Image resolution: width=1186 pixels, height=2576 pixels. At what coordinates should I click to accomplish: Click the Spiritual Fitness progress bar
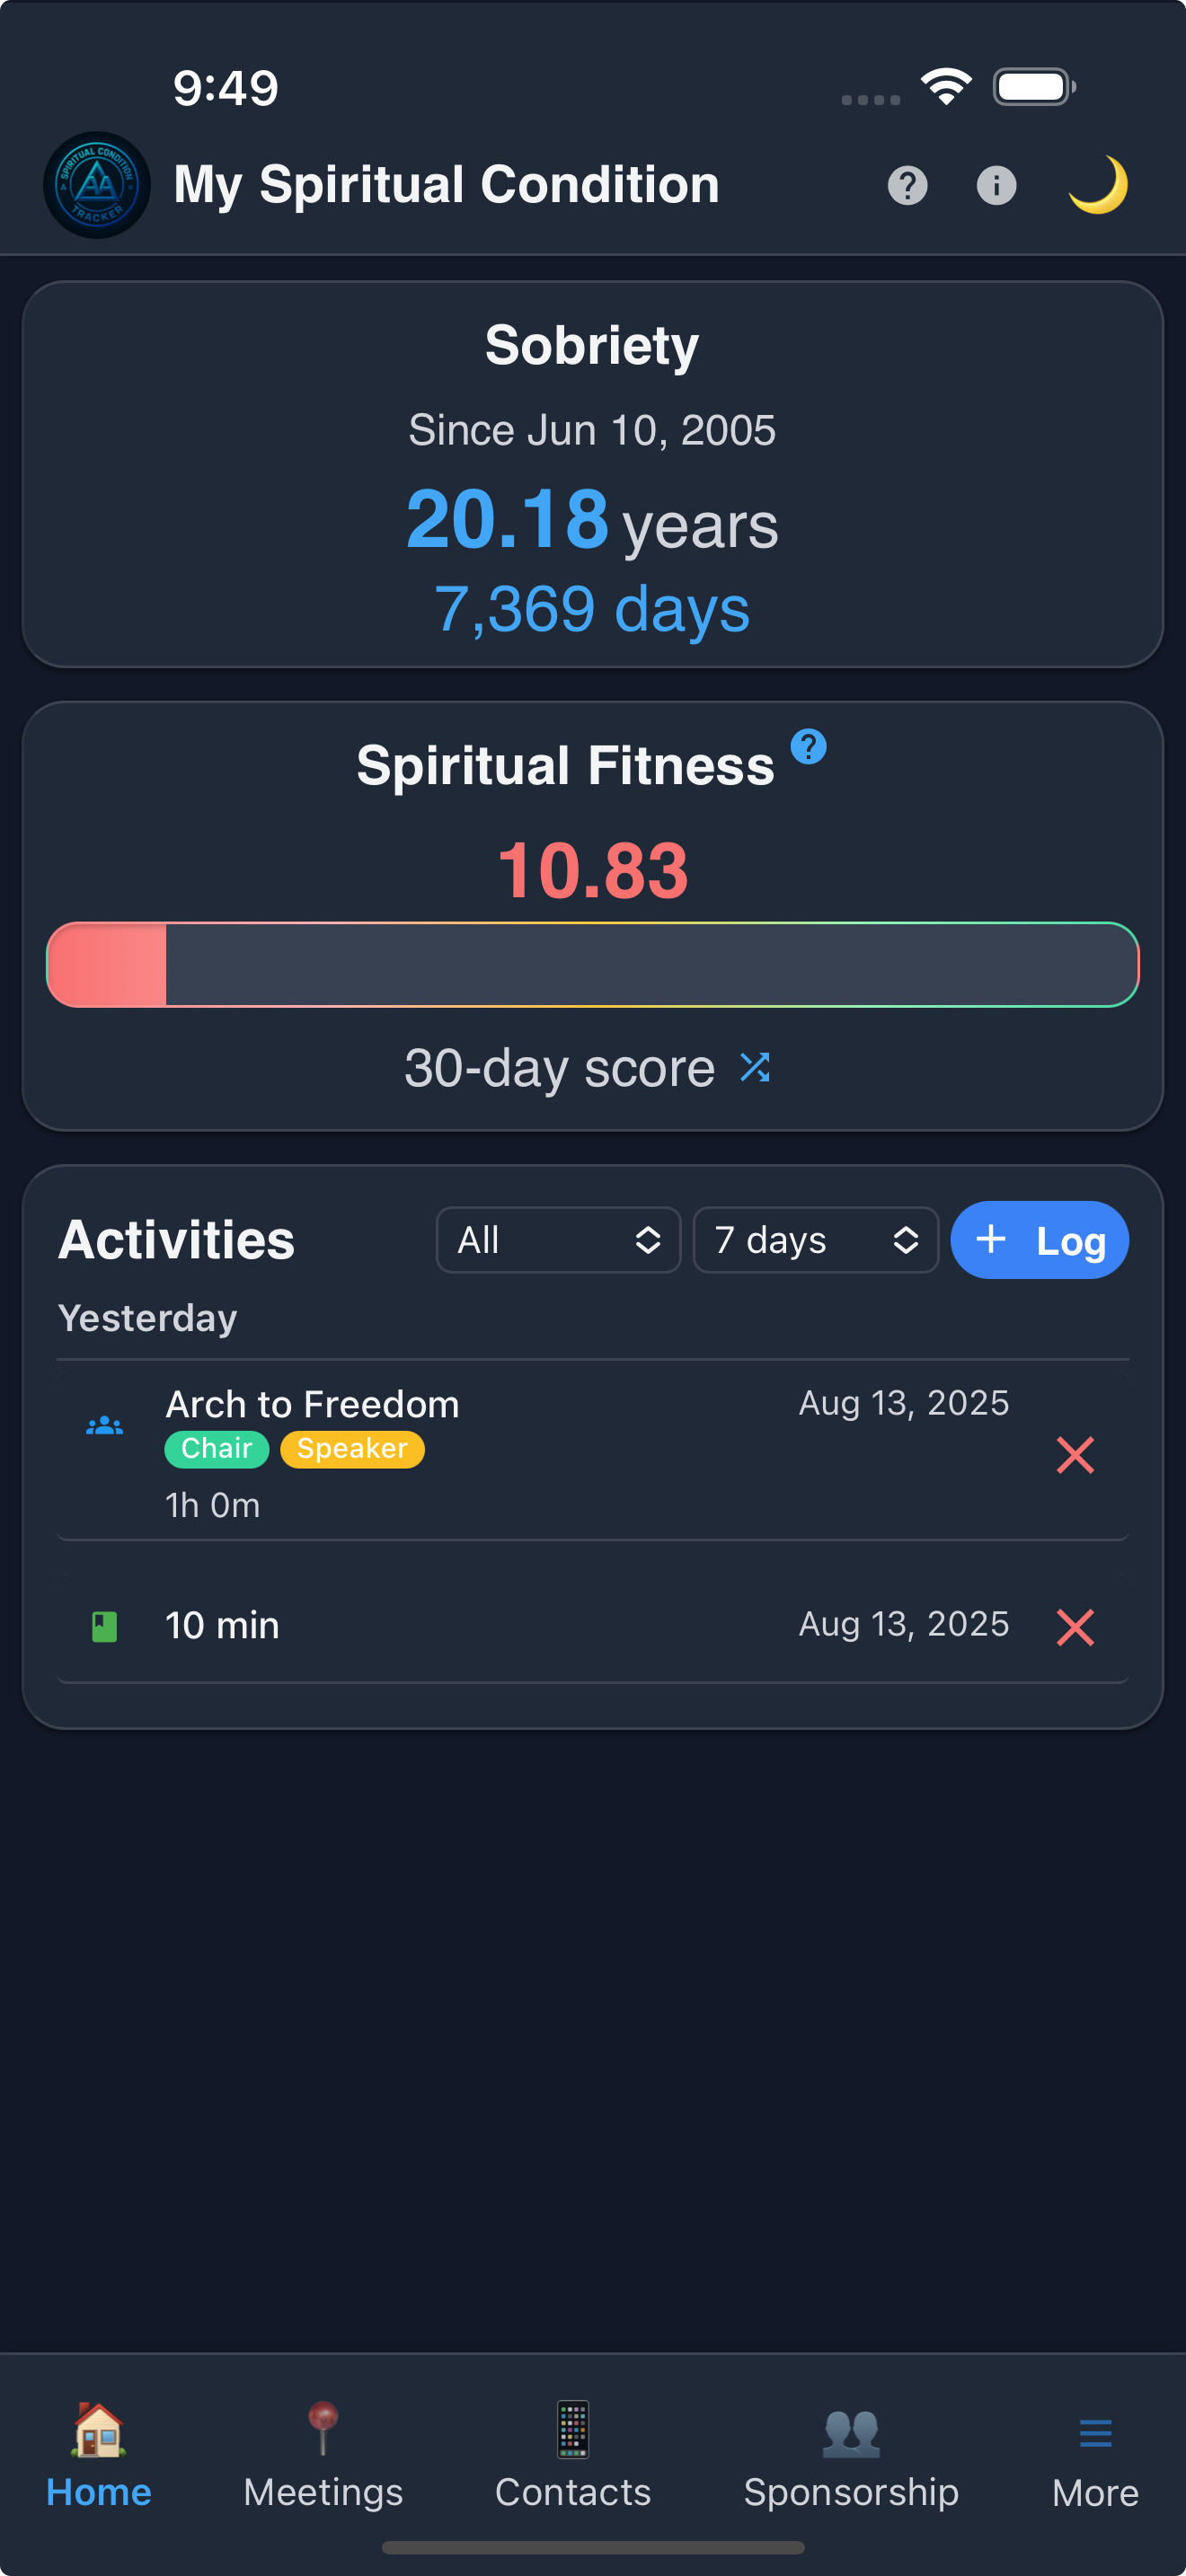coord(593,965)
